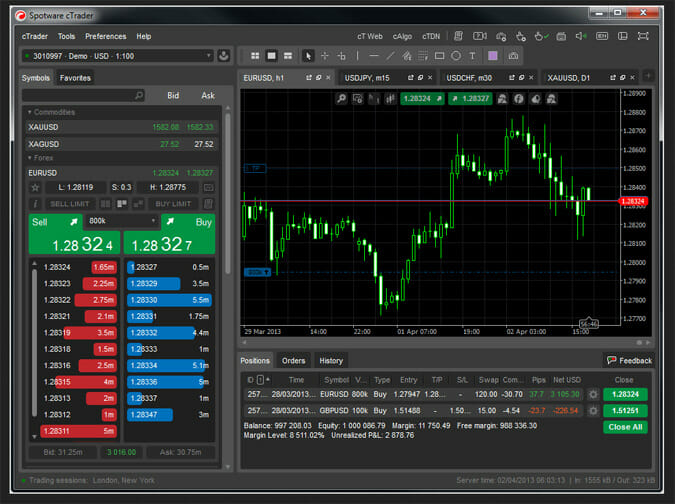Viewport: 675px width, 504px height.
Task: Toggle sound with the speaker icon
Action: tap(581, 36)
